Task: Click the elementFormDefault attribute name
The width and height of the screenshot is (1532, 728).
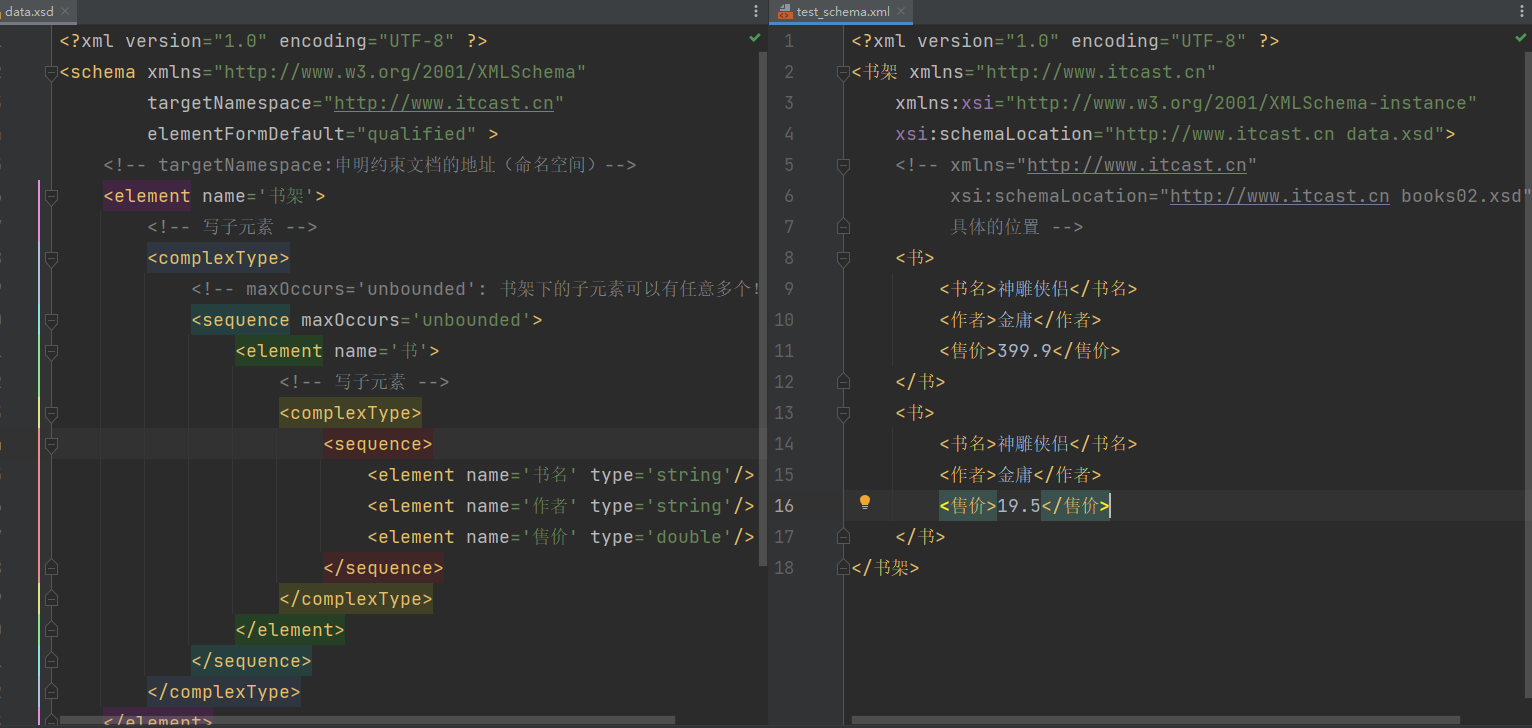Action: [x=246, y=134]
